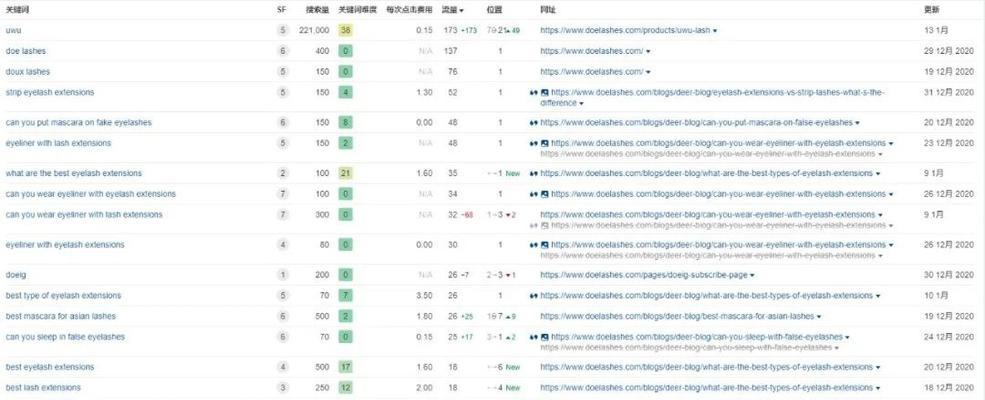Click SF badge 3 in best lash extensions row
985x400 pixels.
[283, 388]
